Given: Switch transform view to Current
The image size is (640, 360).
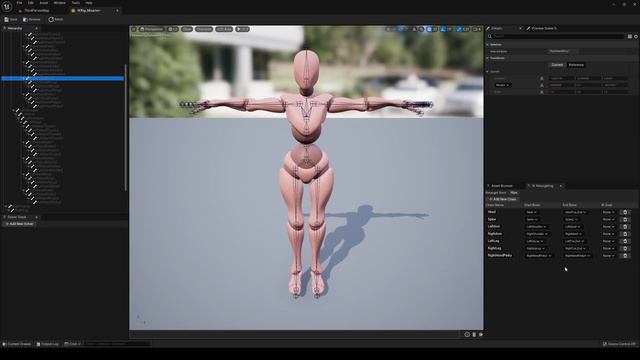Looking at the screenshot, I should 557,65.
